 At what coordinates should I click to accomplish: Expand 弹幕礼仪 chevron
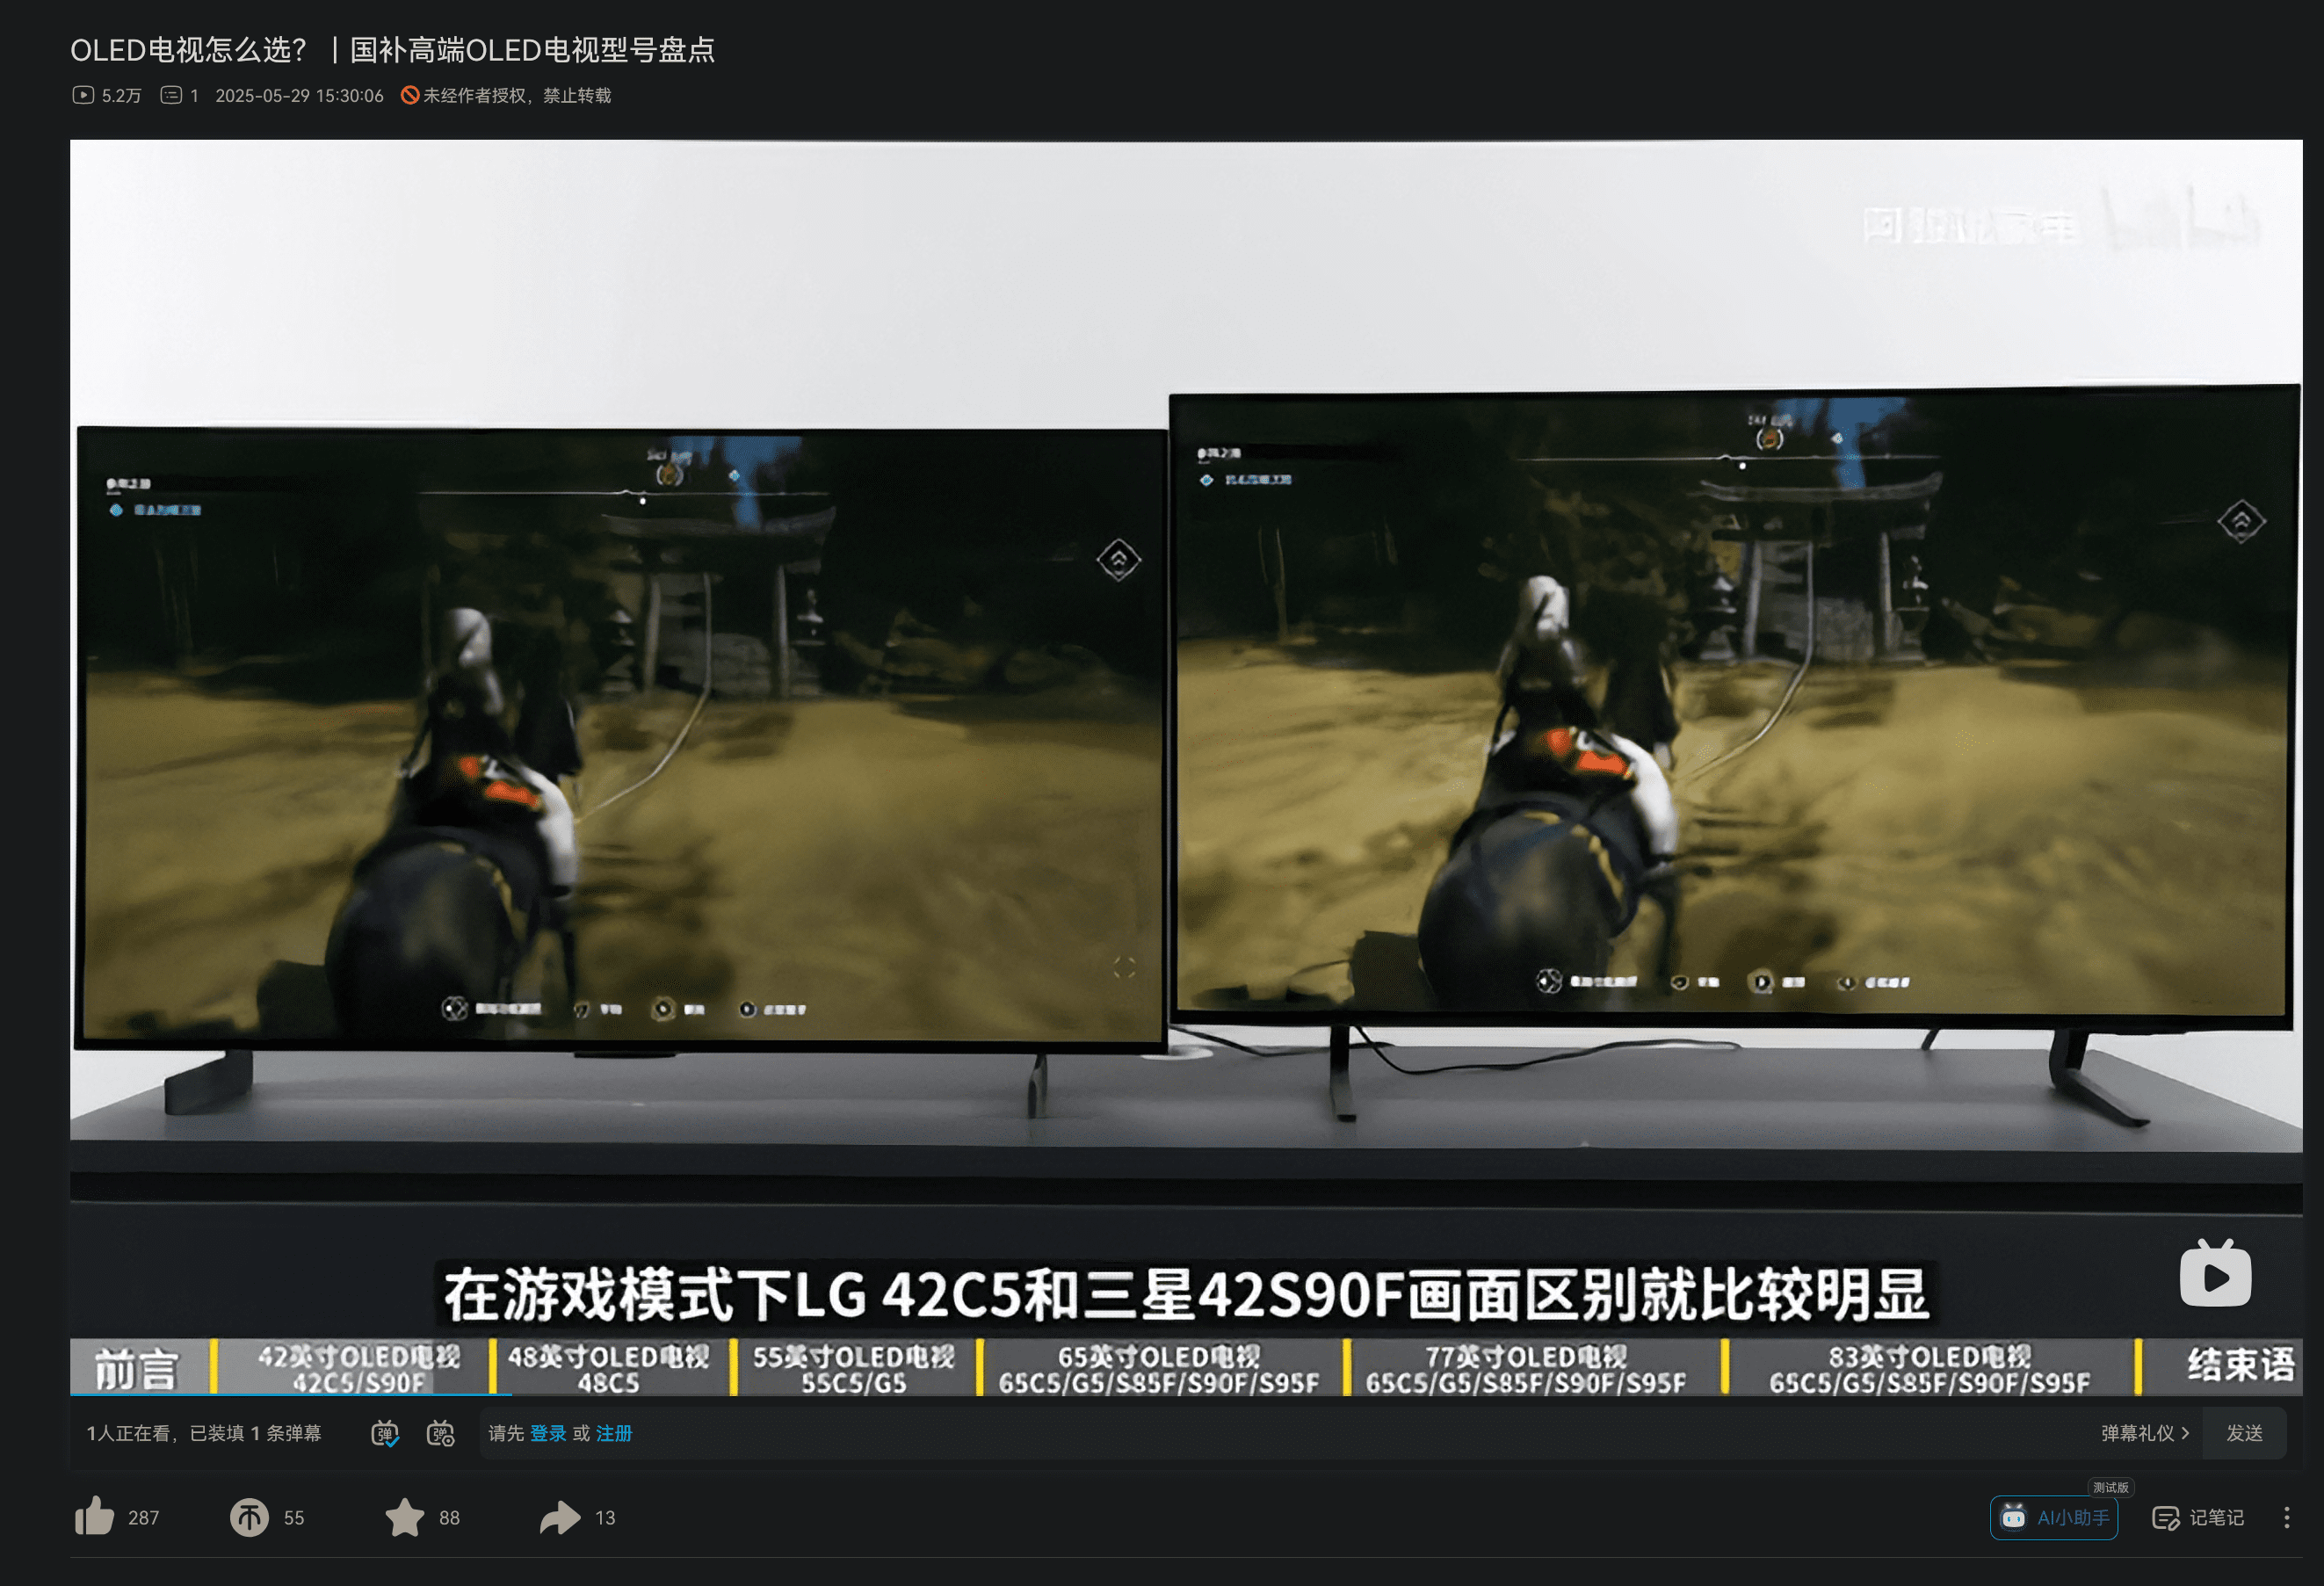[x=2184, y=1433]
